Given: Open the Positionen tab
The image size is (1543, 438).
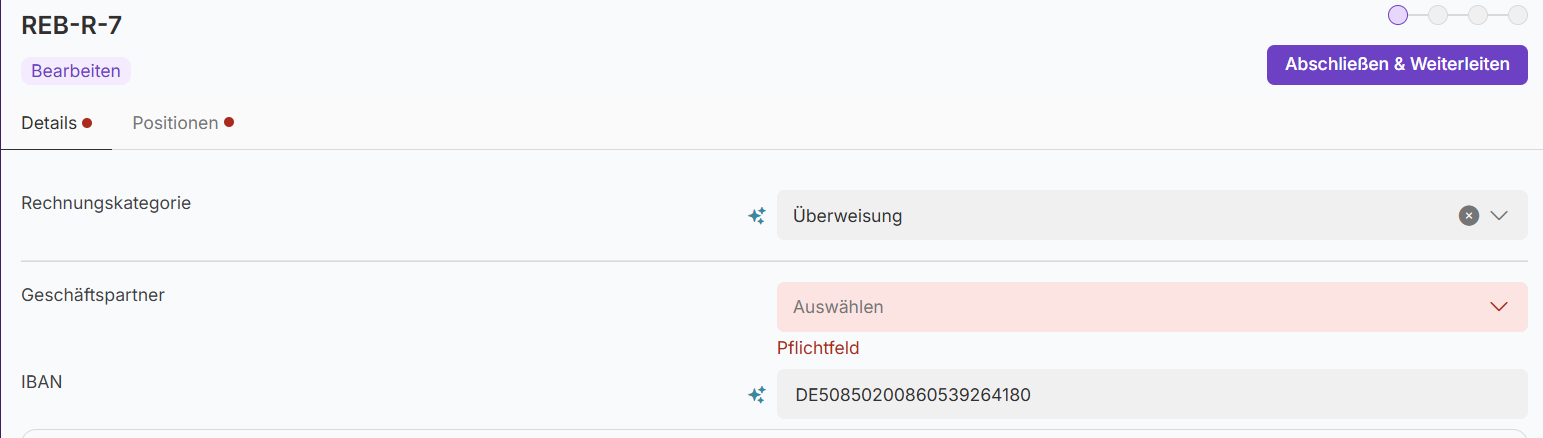Looking at the screenshot, I should pyautogui.click(x=175, y=123).
